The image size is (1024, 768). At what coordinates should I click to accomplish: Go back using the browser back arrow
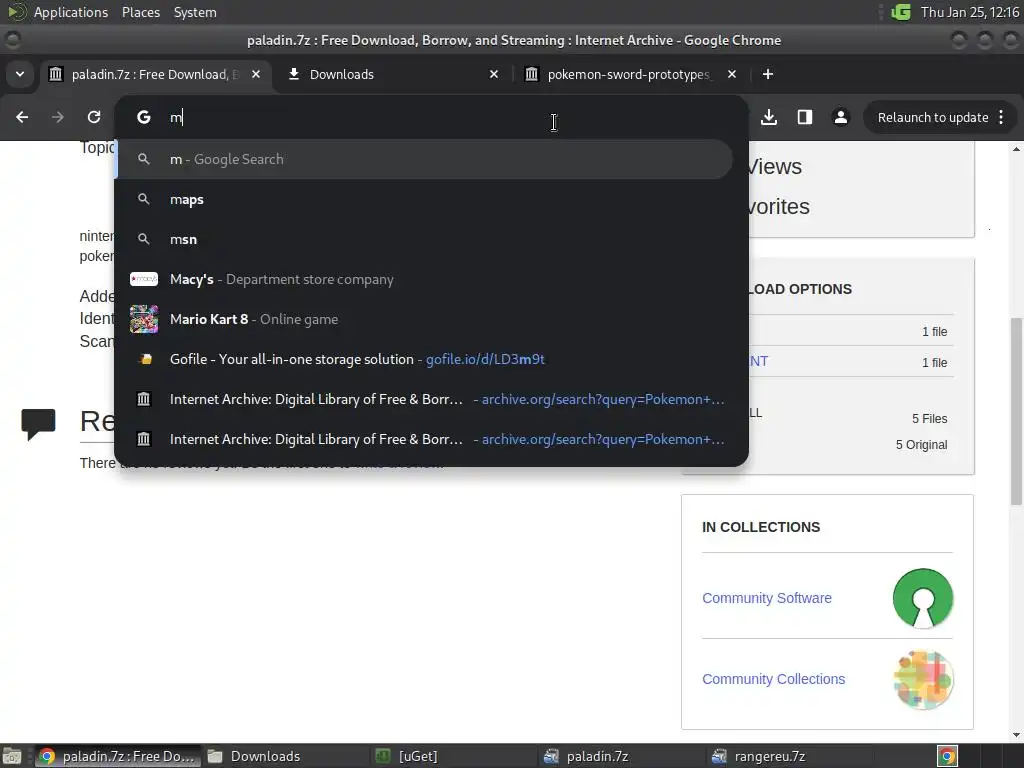[22, 118]
